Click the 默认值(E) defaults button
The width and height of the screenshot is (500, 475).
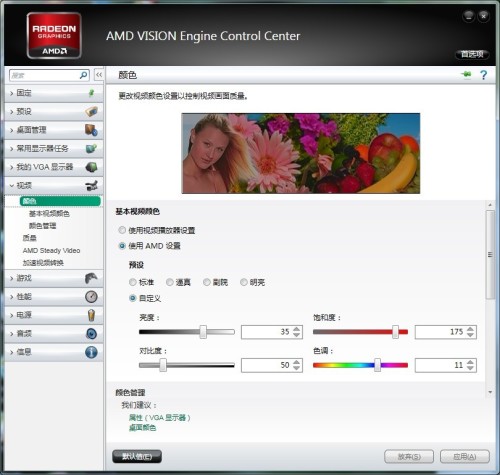click(x=137, y=456)
